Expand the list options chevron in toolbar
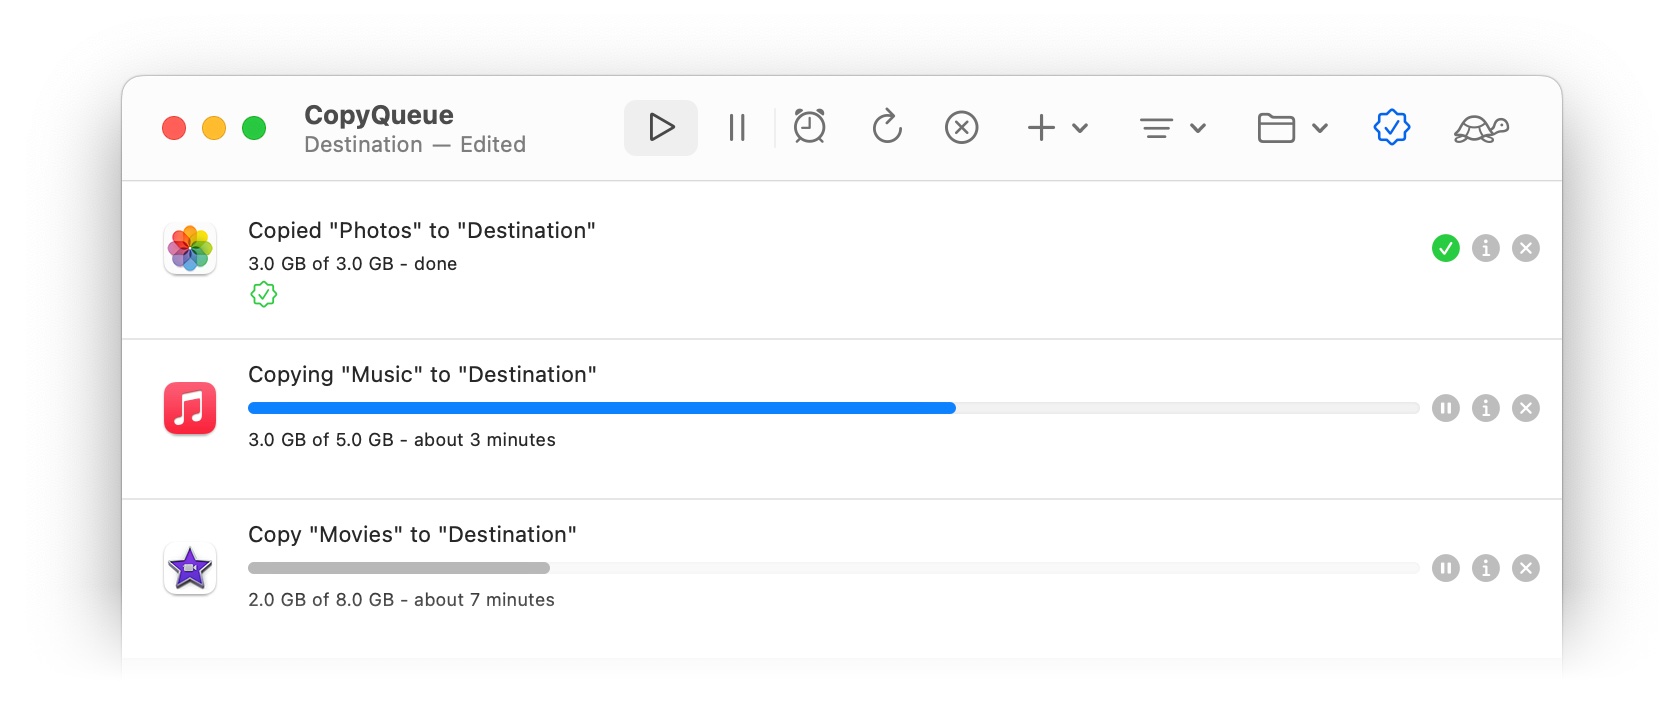Image resolution: width=1674 pixels, height=706 pixels. point(1198,128)
